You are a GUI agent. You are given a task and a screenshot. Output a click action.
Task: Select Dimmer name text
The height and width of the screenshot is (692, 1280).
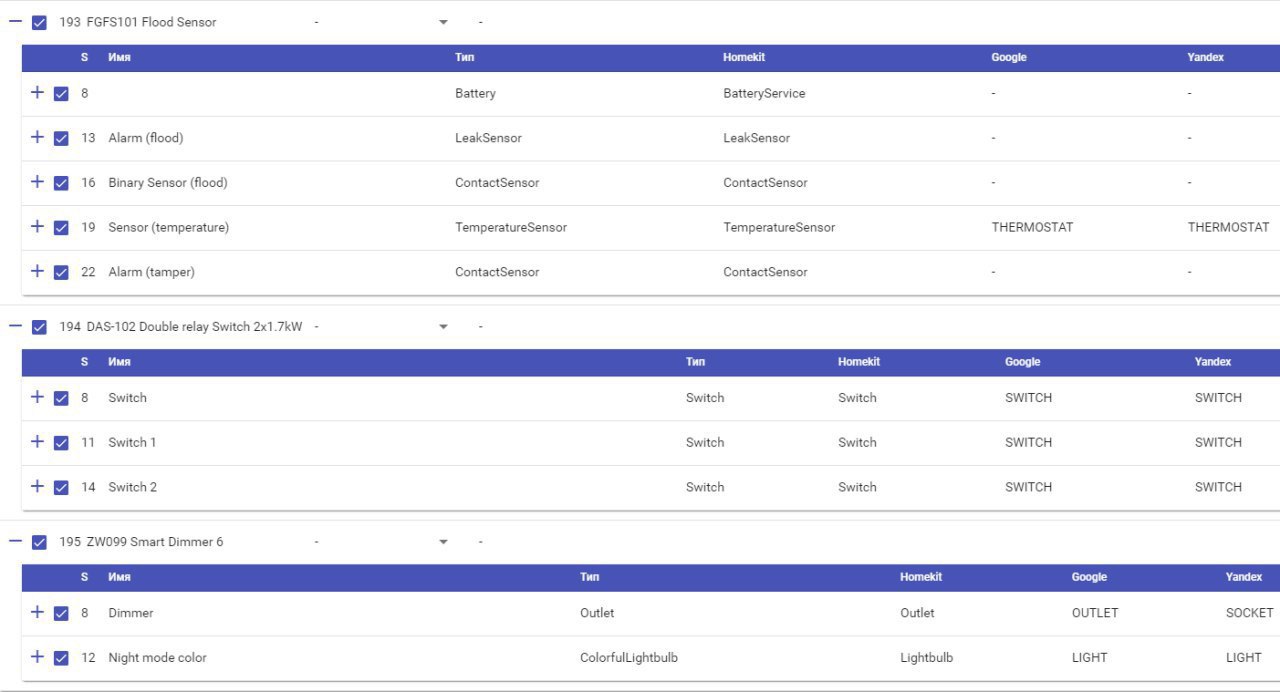(131, 613)
